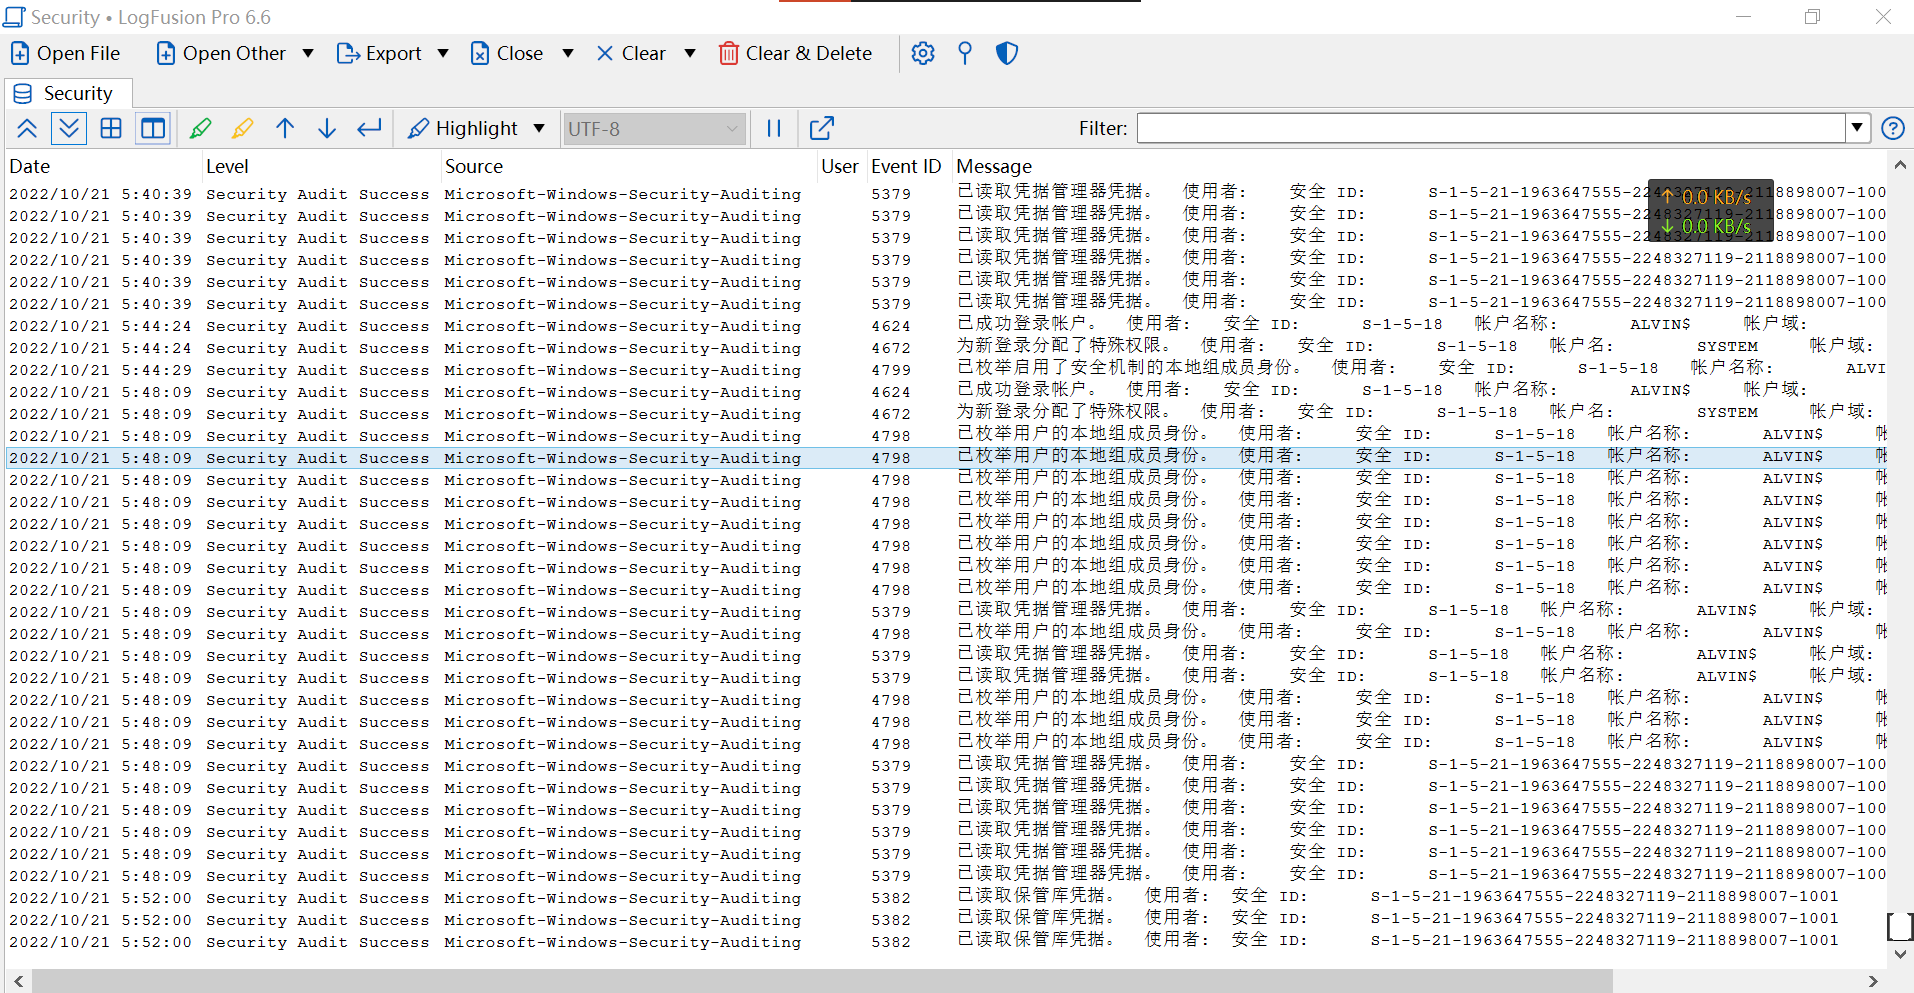Expand the Close dropdown arrow
1914x993 pixels.
568,54
